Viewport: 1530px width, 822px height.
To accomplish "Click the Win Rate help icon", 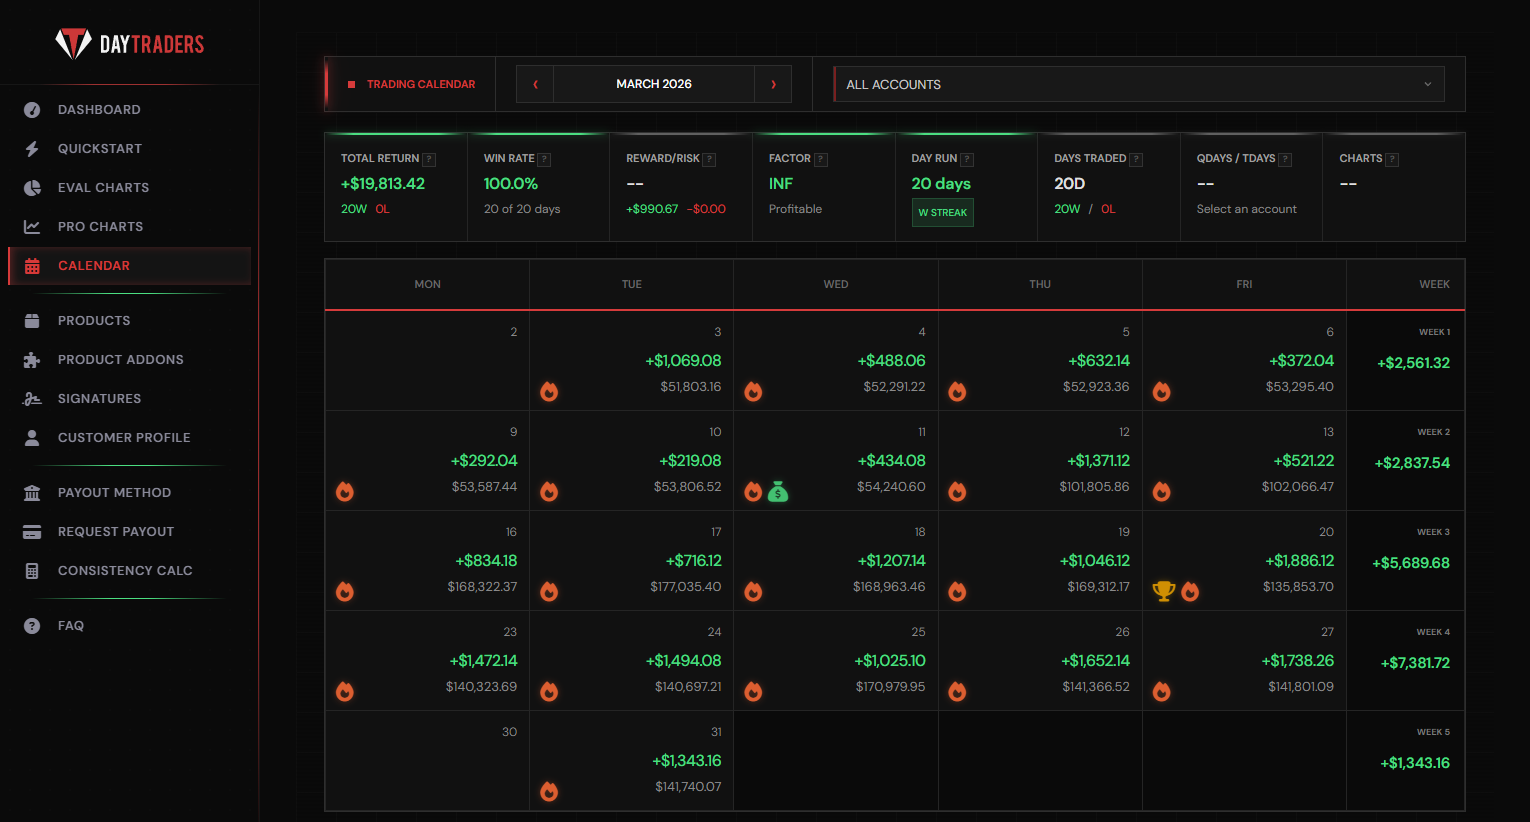I will (x=545, y=159).
